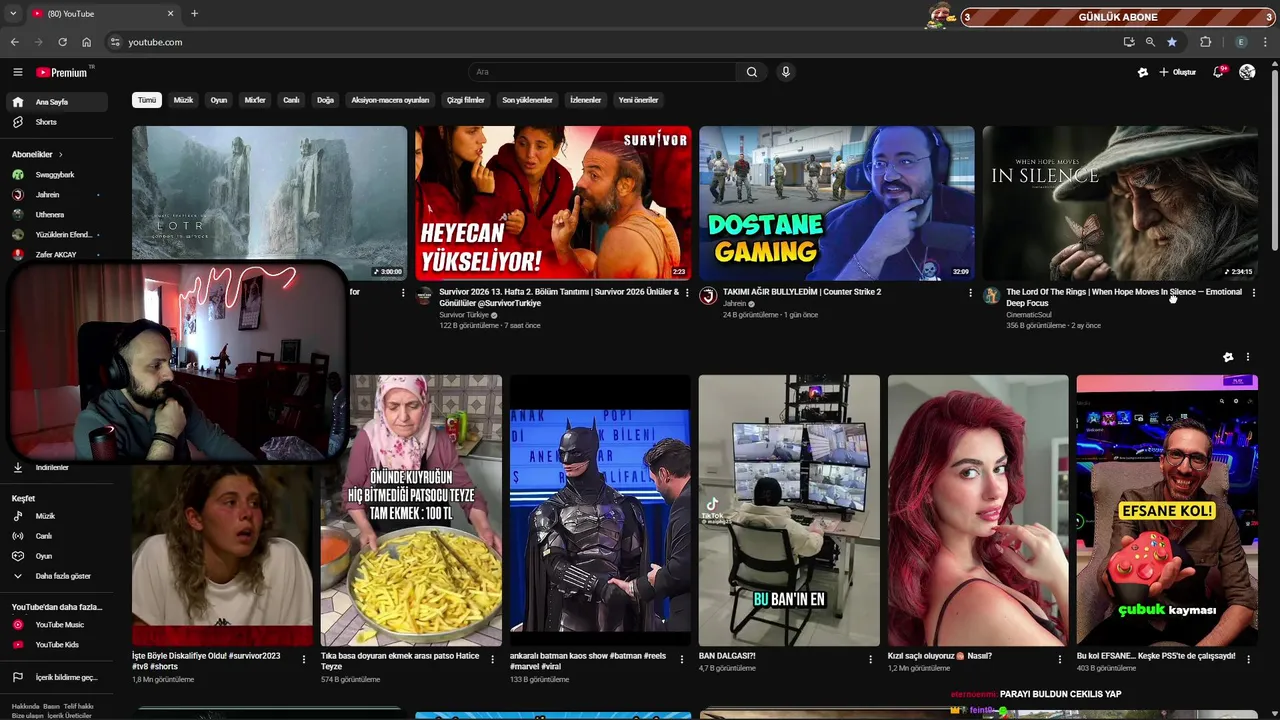Click the sparkle icon next to Oluştur
Image resolution: width=1280 pixels, height=720 pixels.
(1143, 72)
